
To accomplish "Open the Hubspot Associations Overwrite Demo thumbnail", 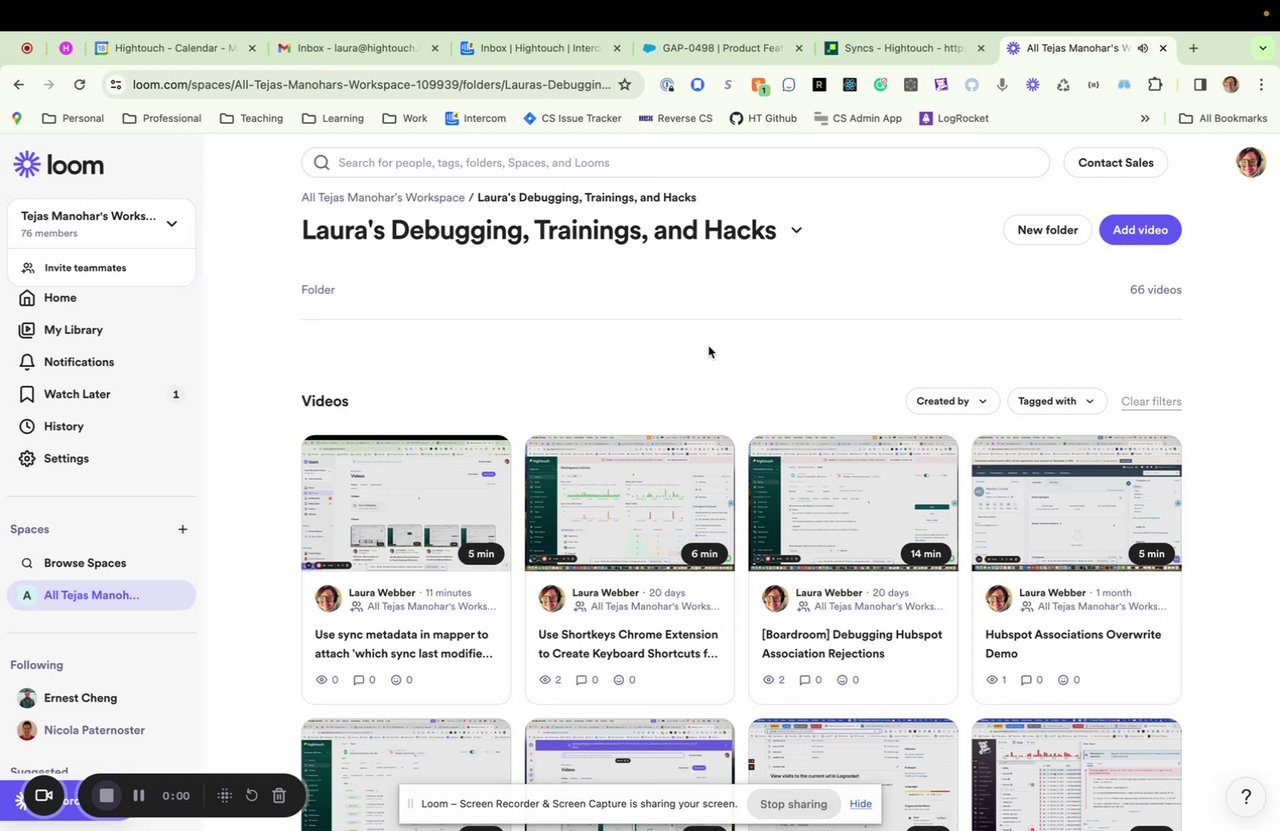I will [1077, 503].
